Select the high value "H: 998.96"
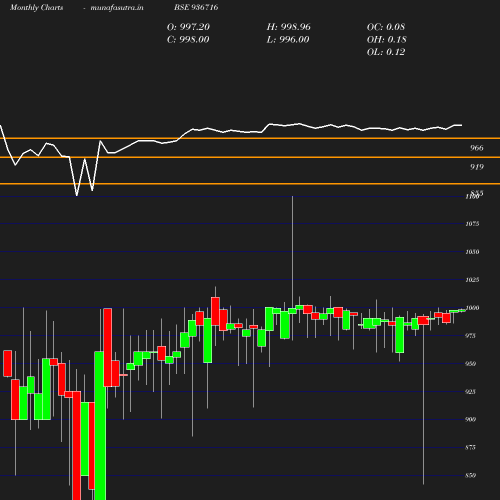Image resolution: width=500 pixels, height=500 pixels. (x=289, y=27)
